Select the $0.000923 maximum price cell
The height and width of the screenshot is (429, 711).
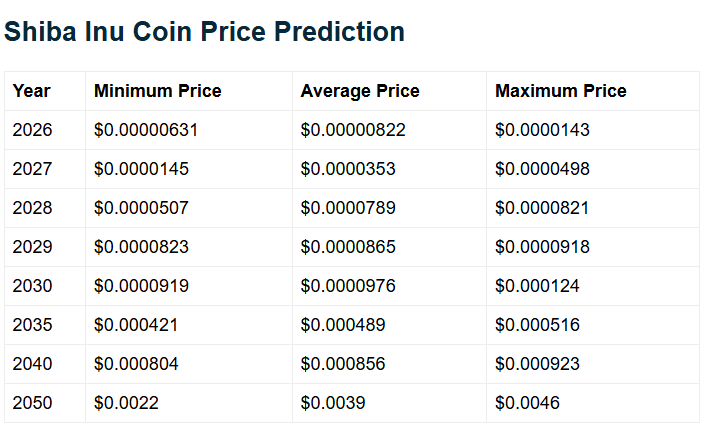click(537, 364)
